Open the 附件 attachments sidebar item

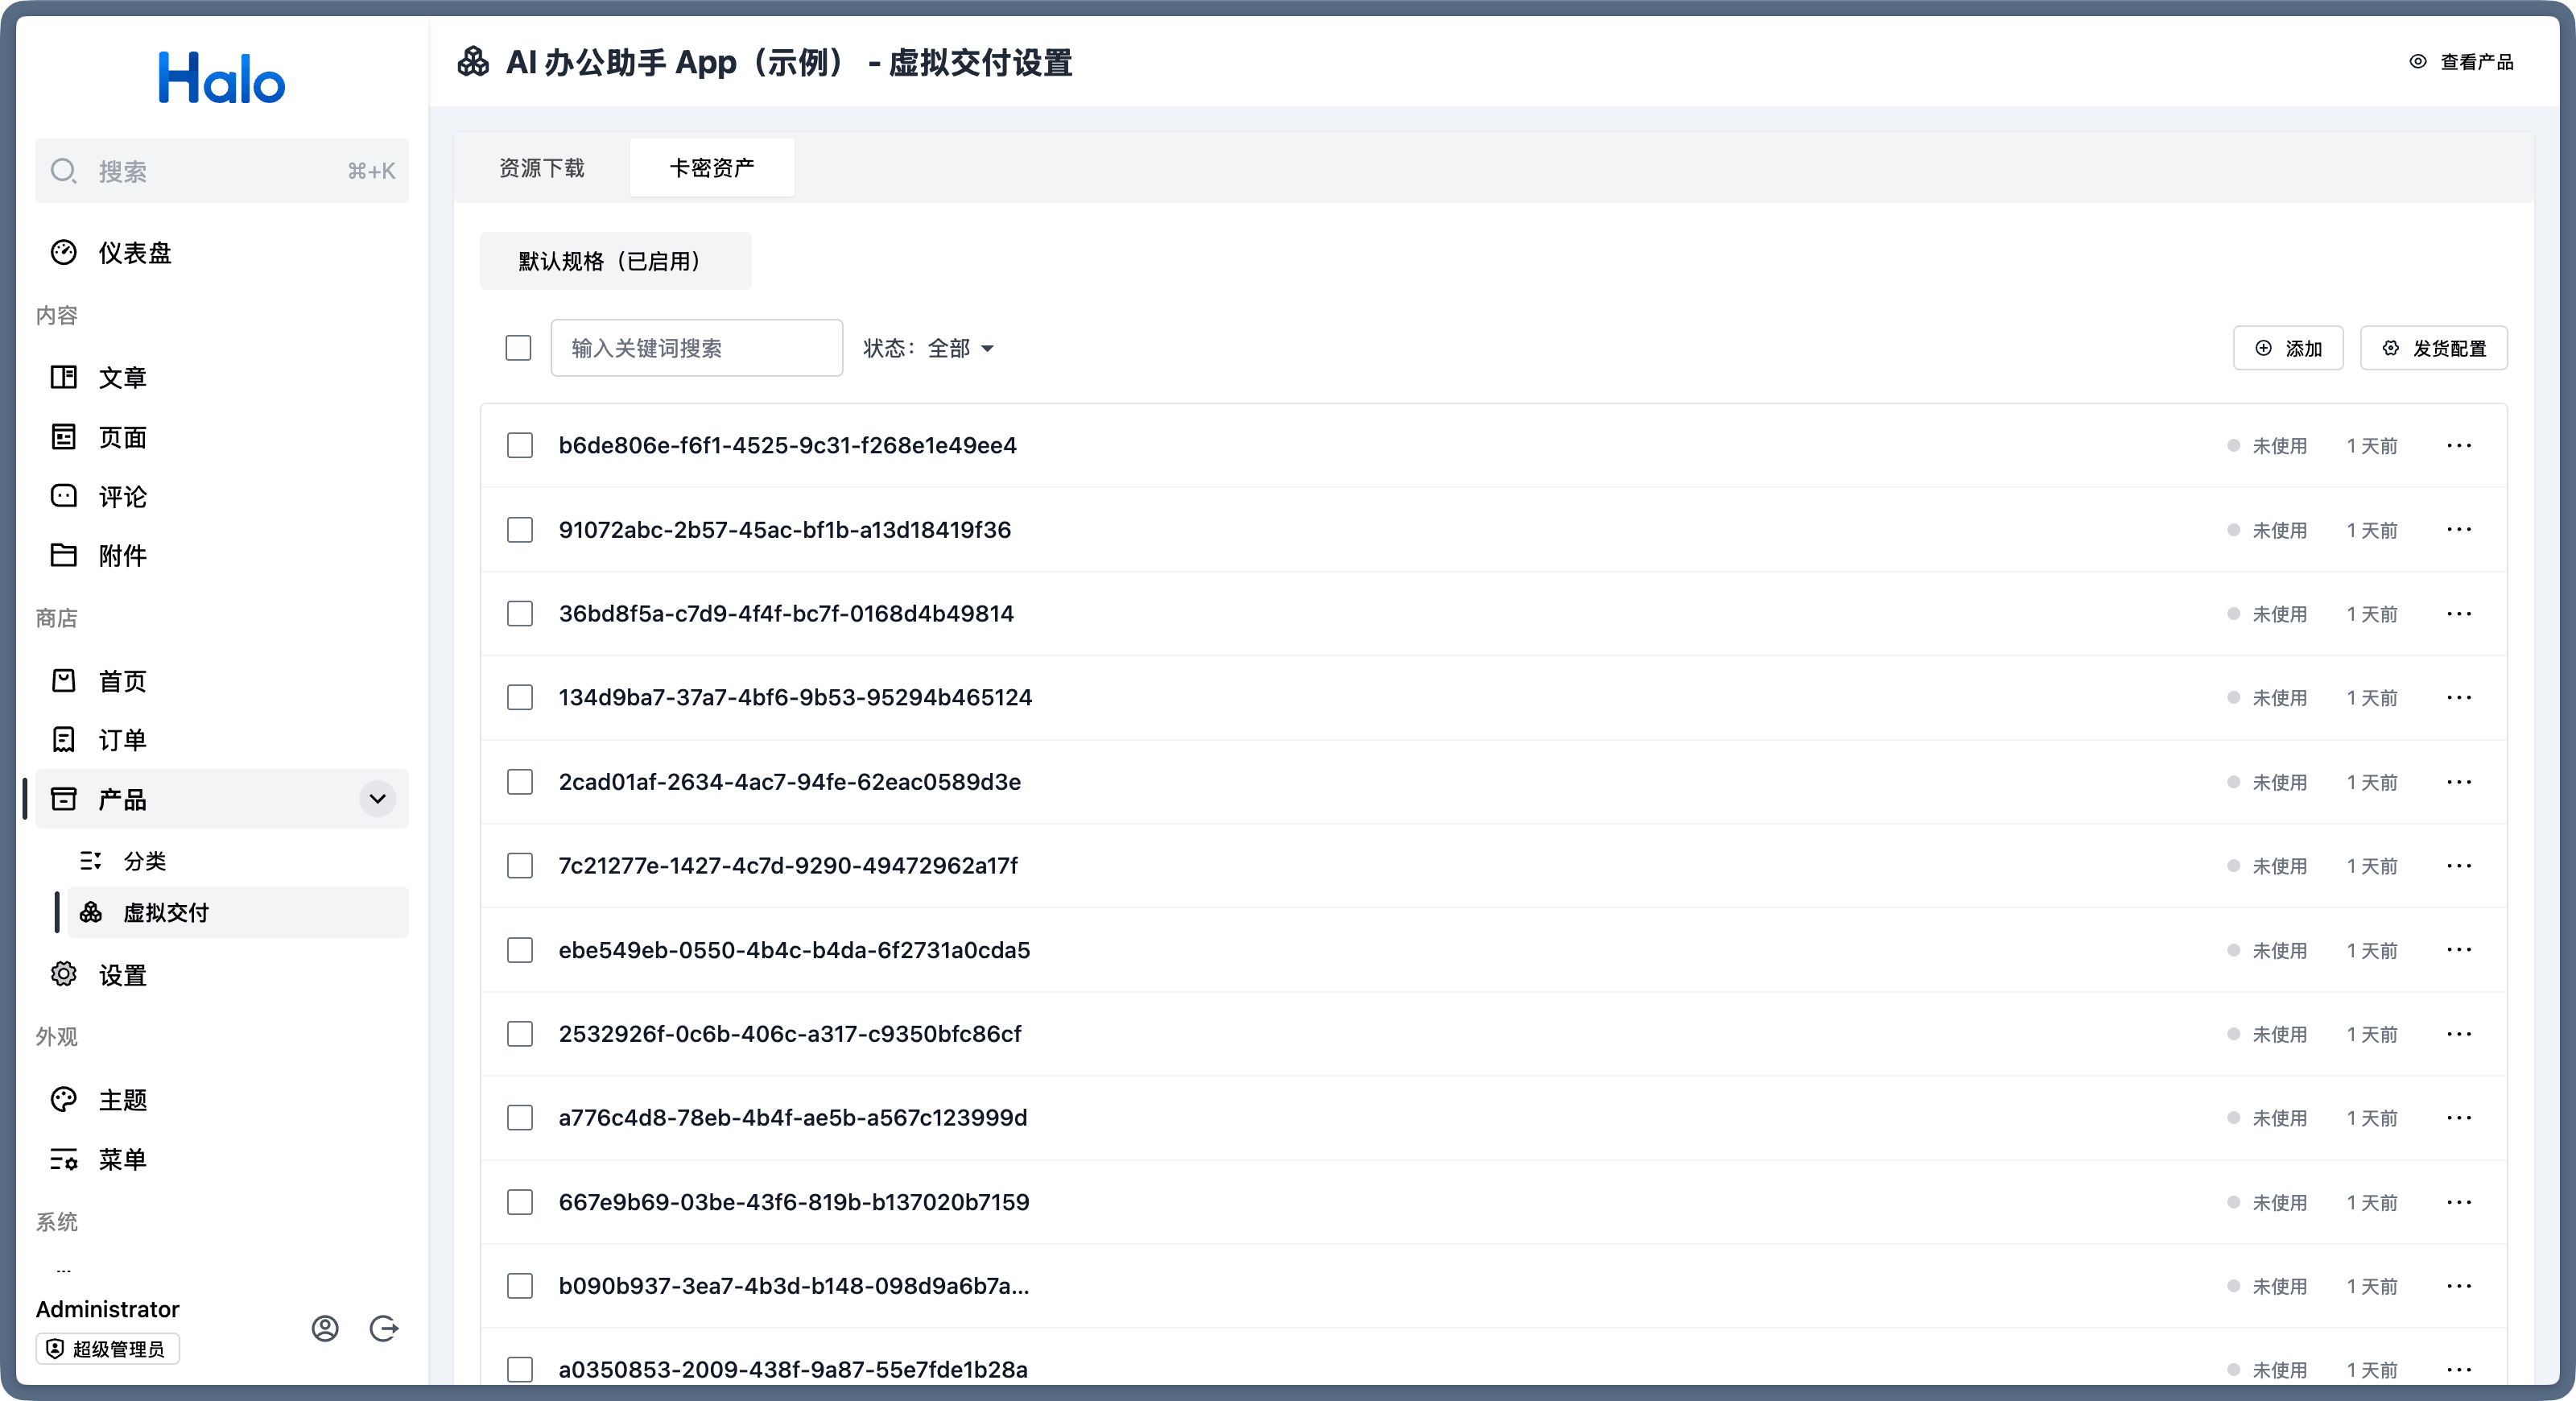[122, 556]
